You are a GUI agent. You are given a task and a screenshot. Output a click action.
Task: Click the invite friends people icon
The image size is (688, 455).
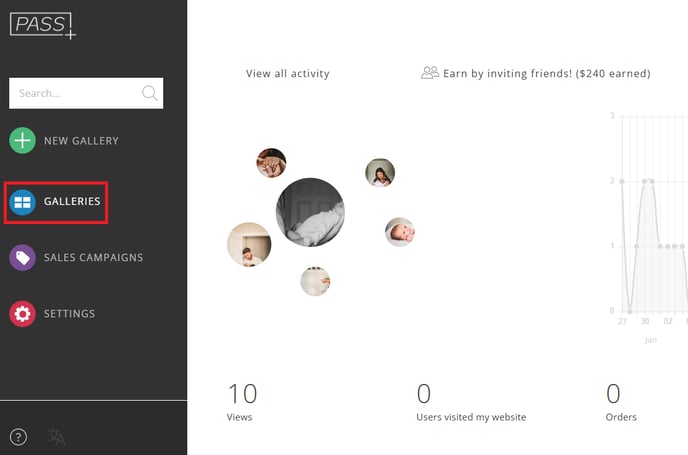430,72
